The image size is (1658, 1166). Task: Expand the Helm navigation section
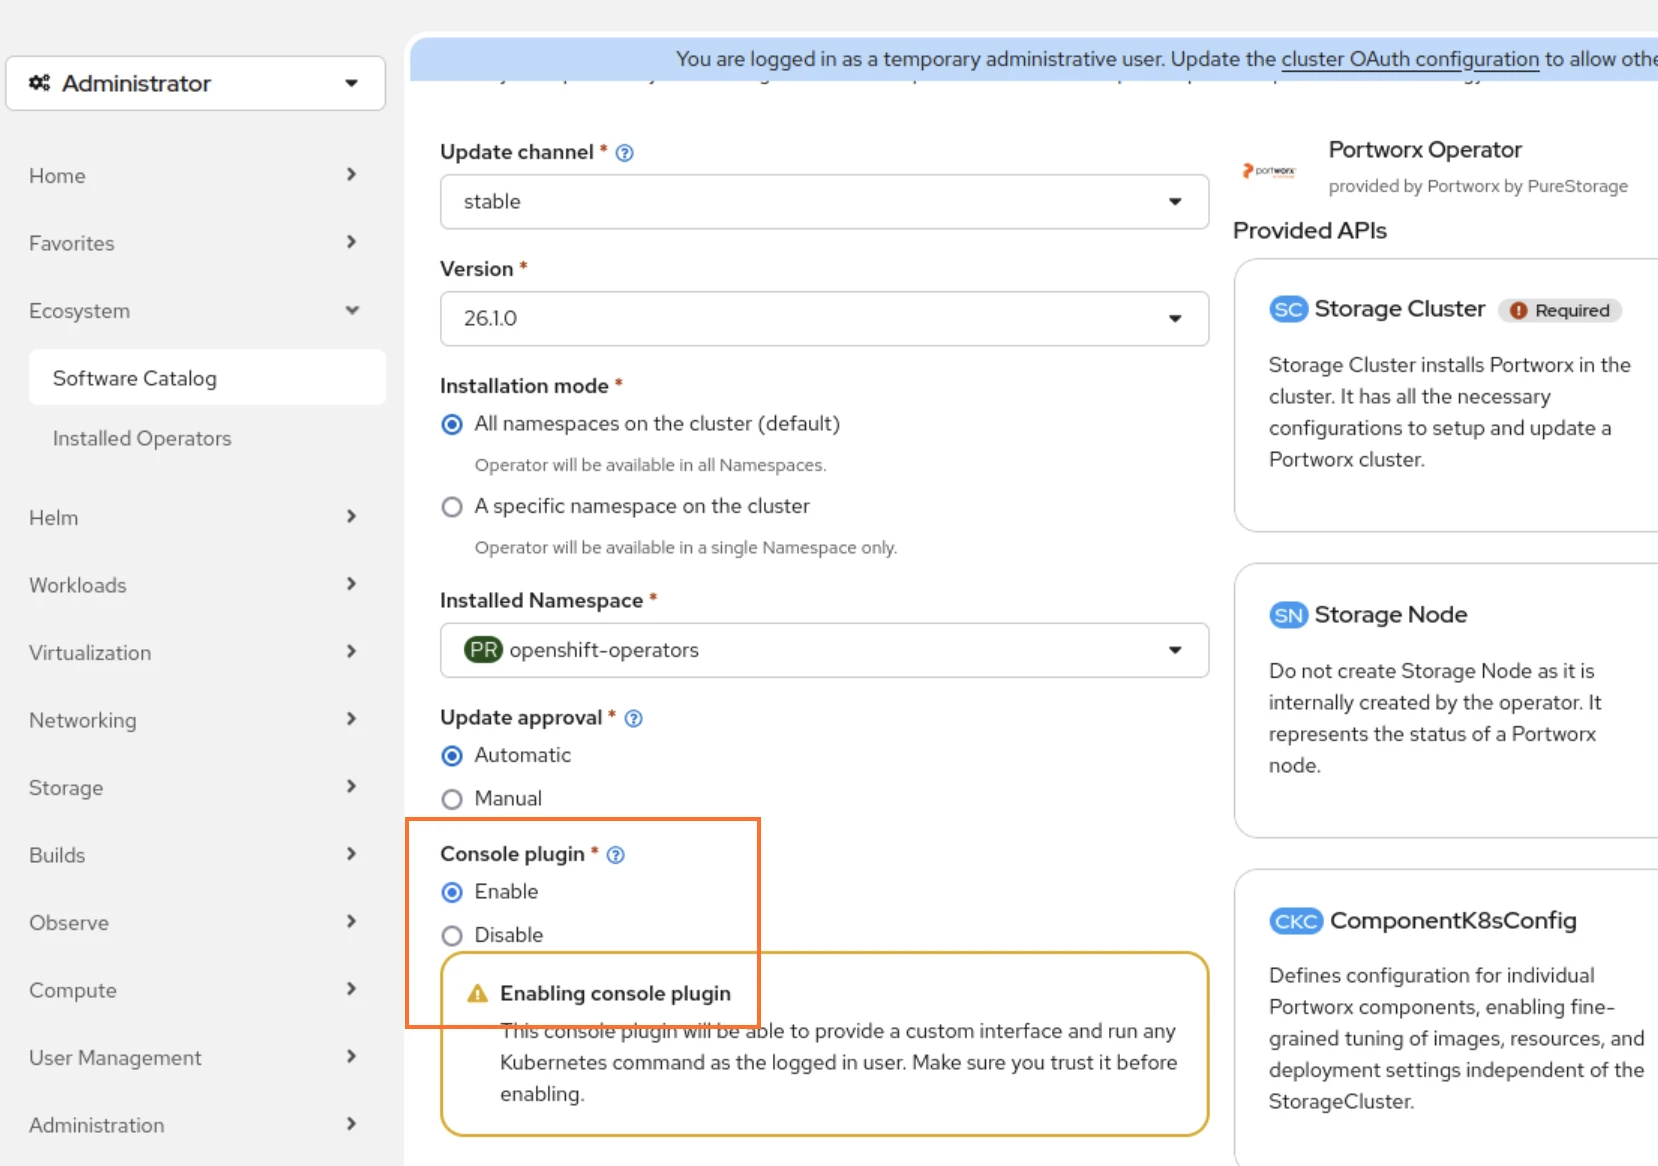(x=195, y=518)
